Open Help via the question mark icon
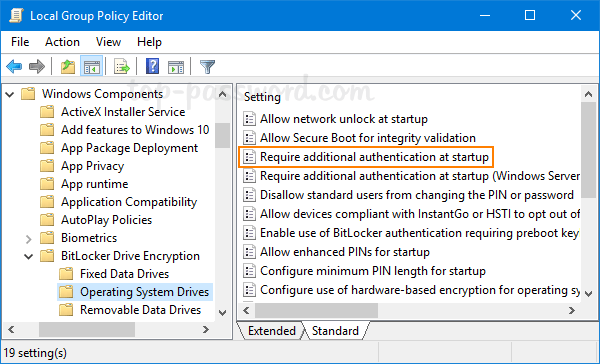The image size is (600, 364). click(152, 67)
